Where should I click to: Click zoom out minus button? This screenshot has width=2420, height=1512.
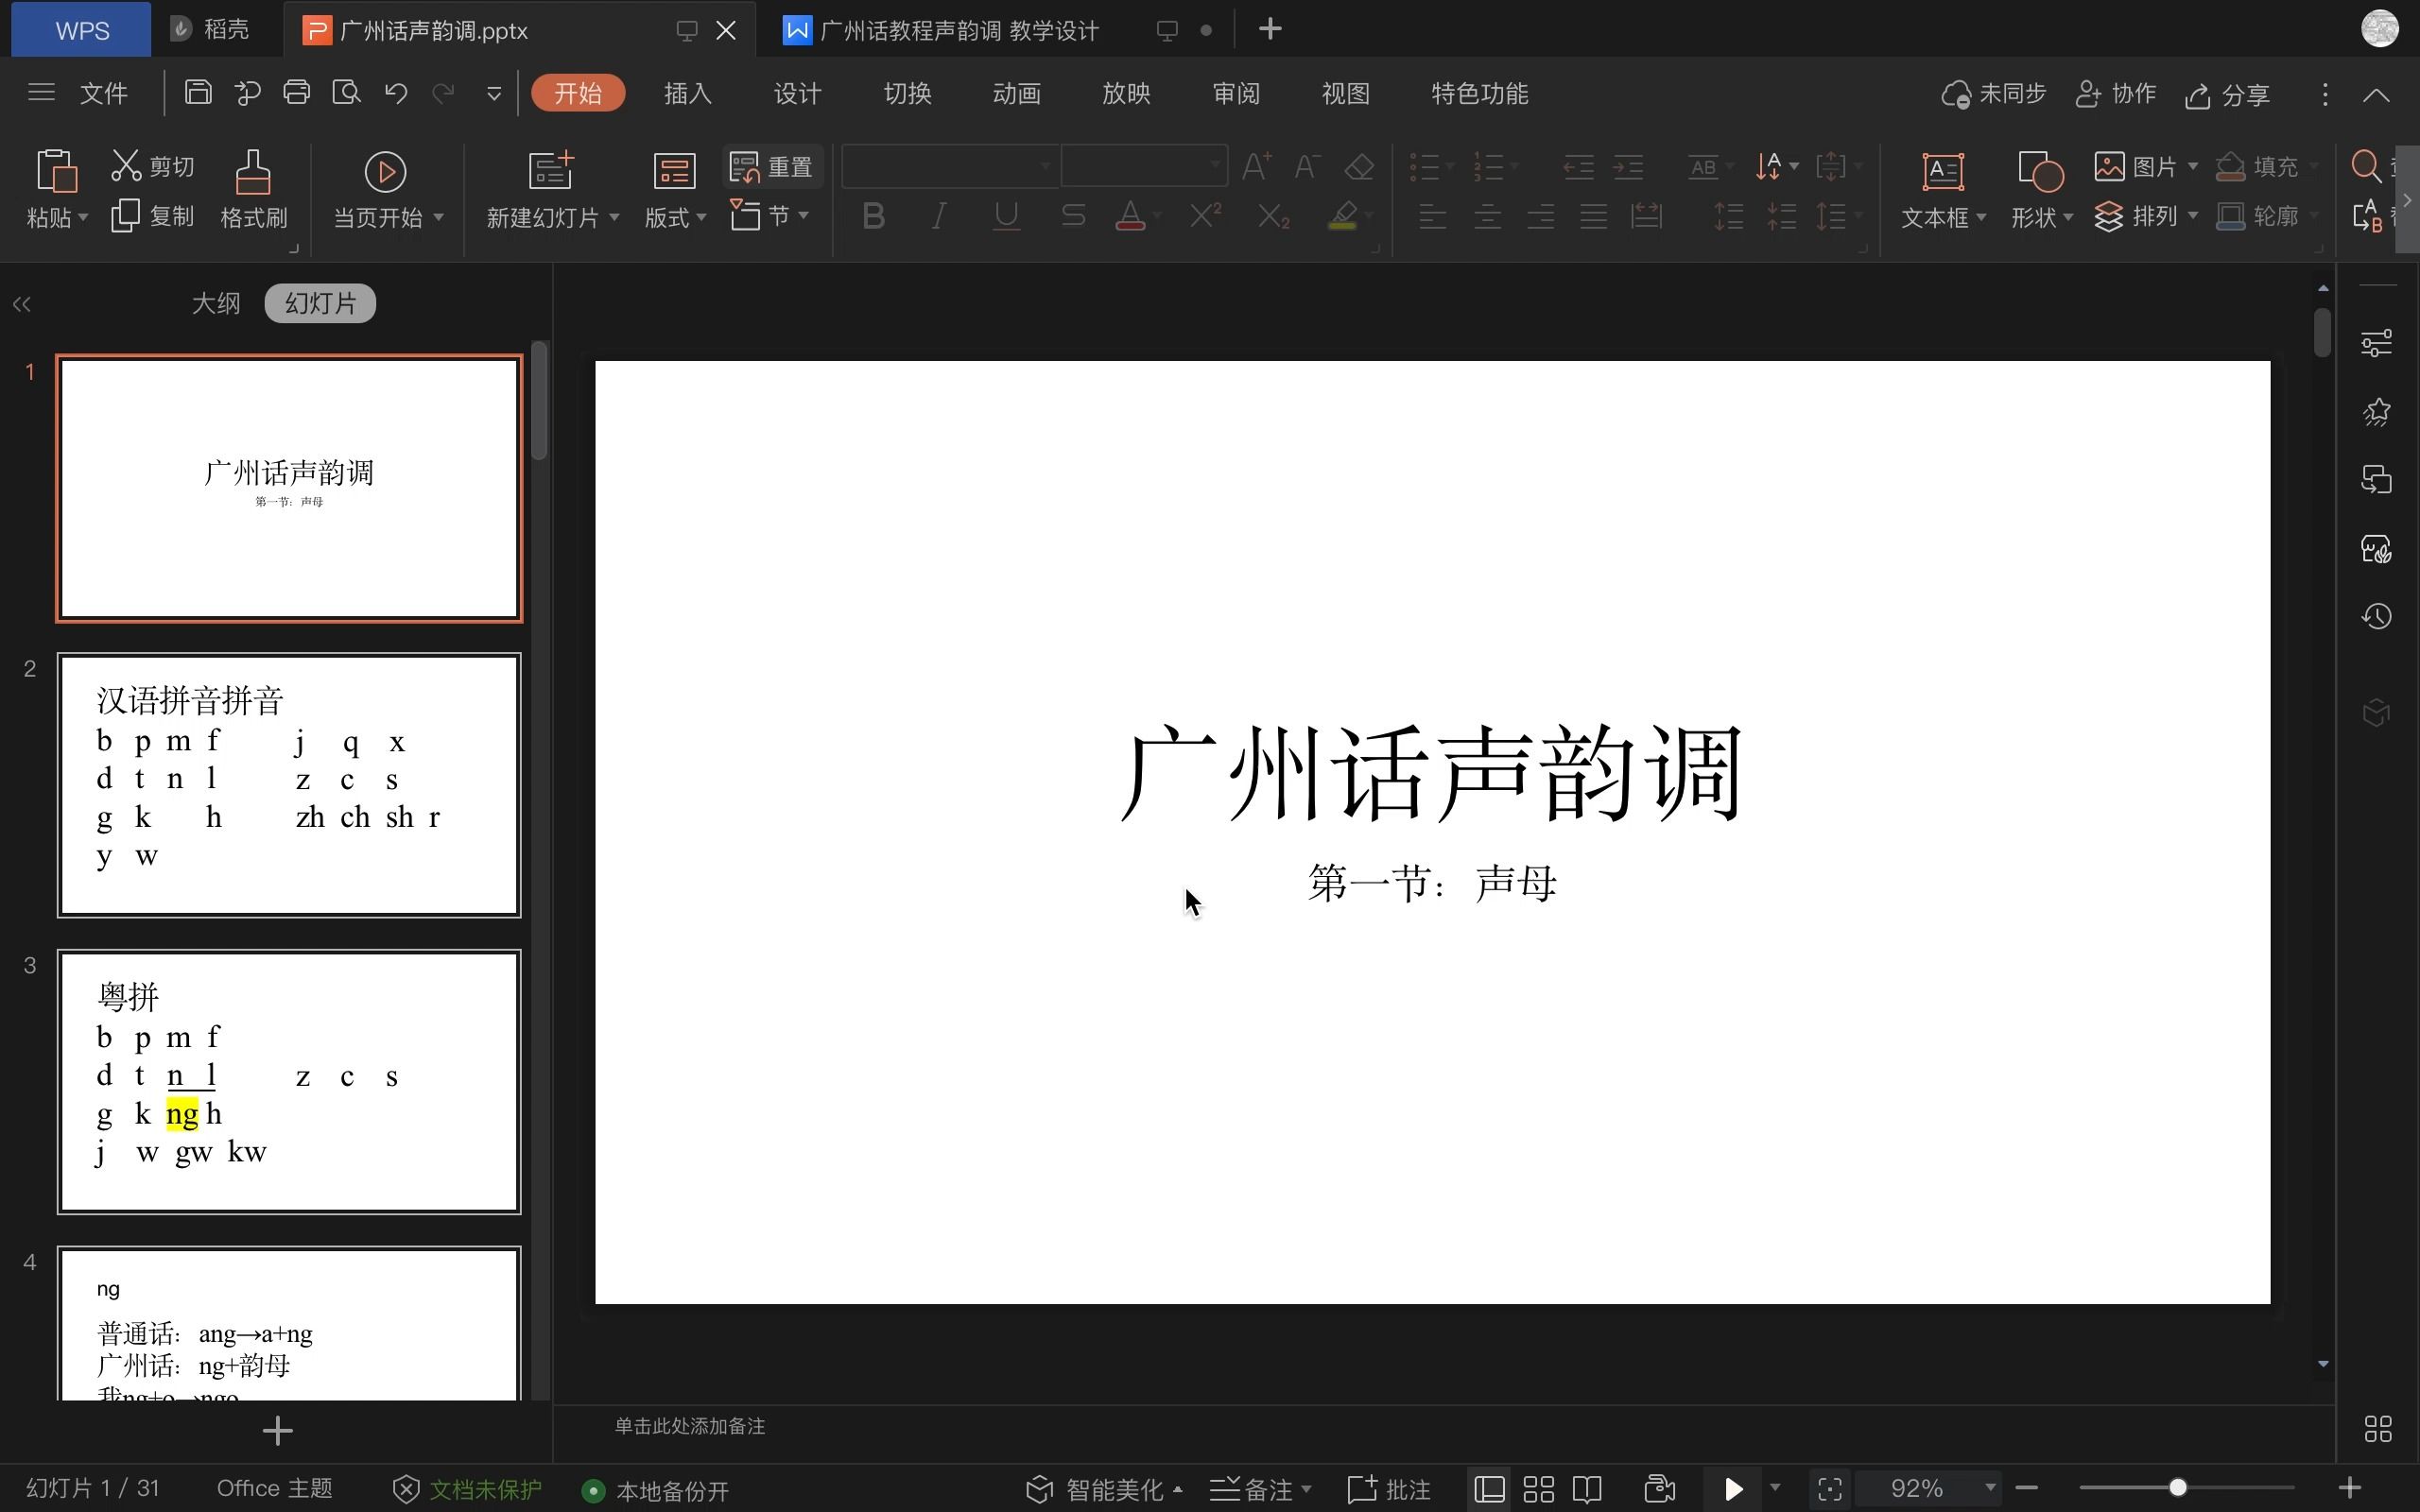[2026, 1489]
